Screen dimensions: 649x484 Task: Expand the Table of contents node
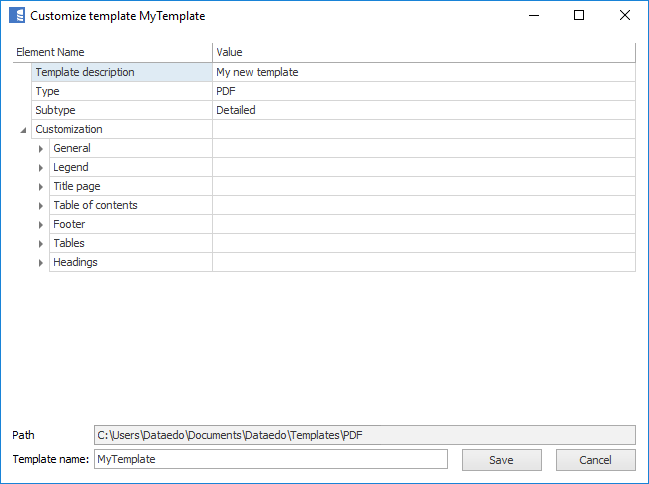[41, 206]
